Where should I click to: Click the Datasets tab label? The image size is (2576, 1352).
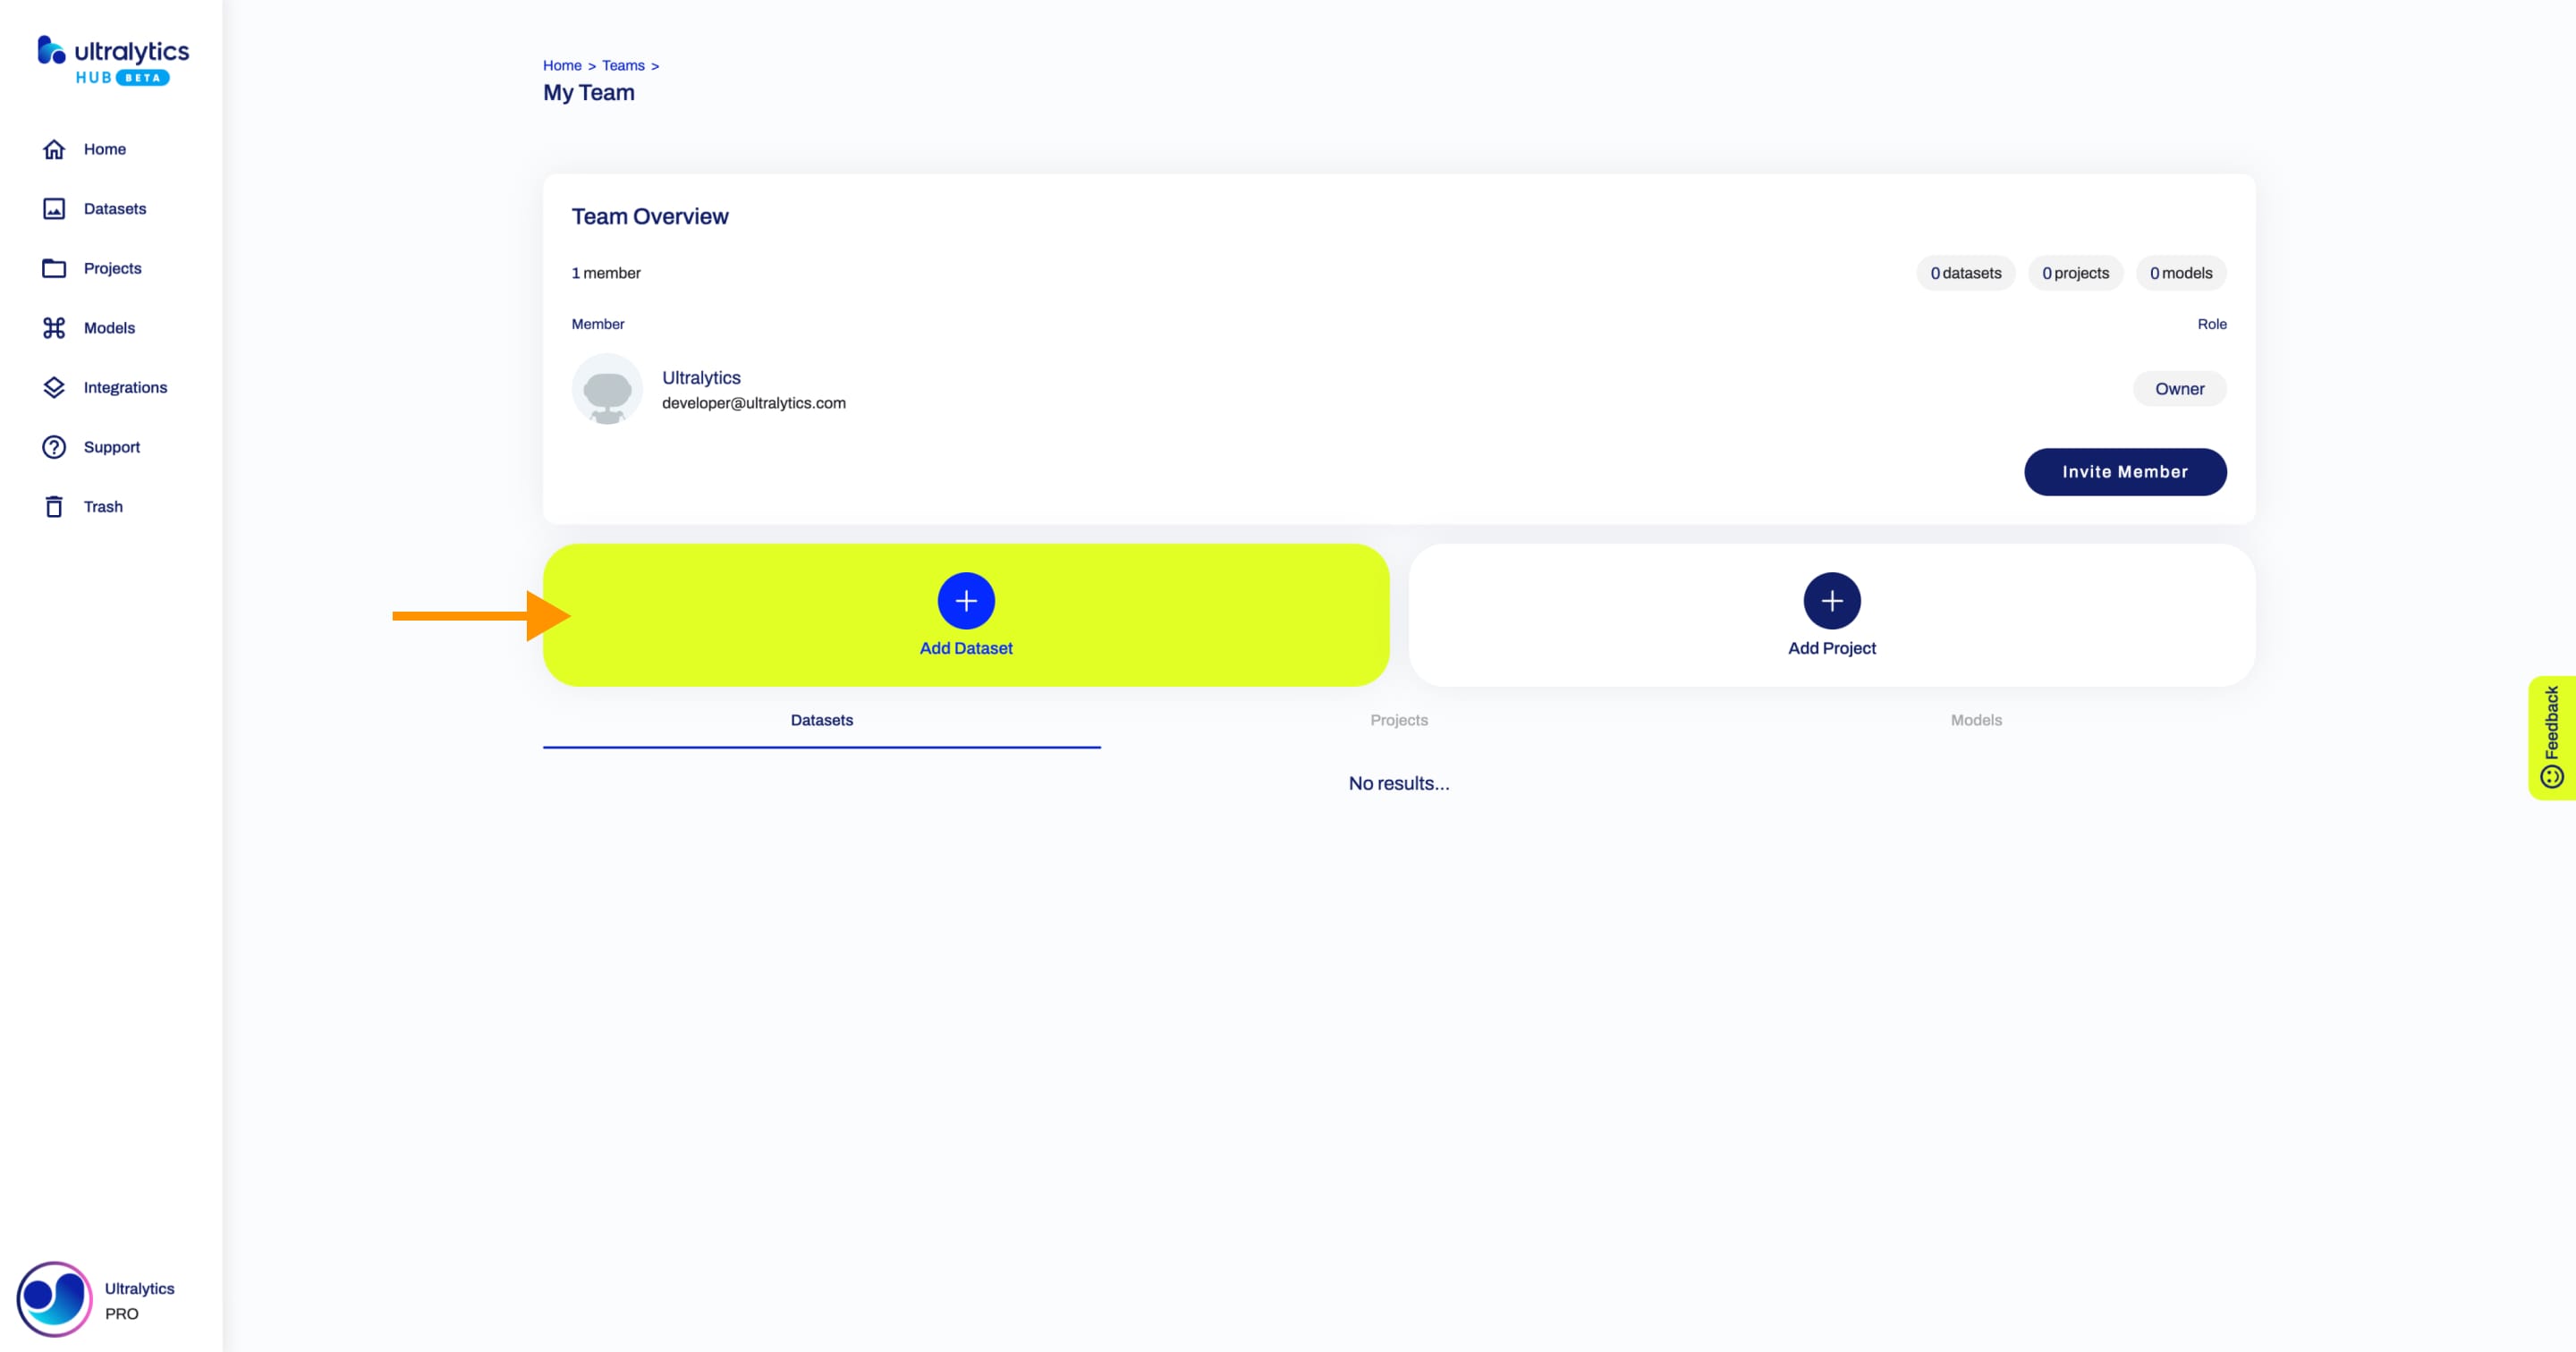coord(821,719)
